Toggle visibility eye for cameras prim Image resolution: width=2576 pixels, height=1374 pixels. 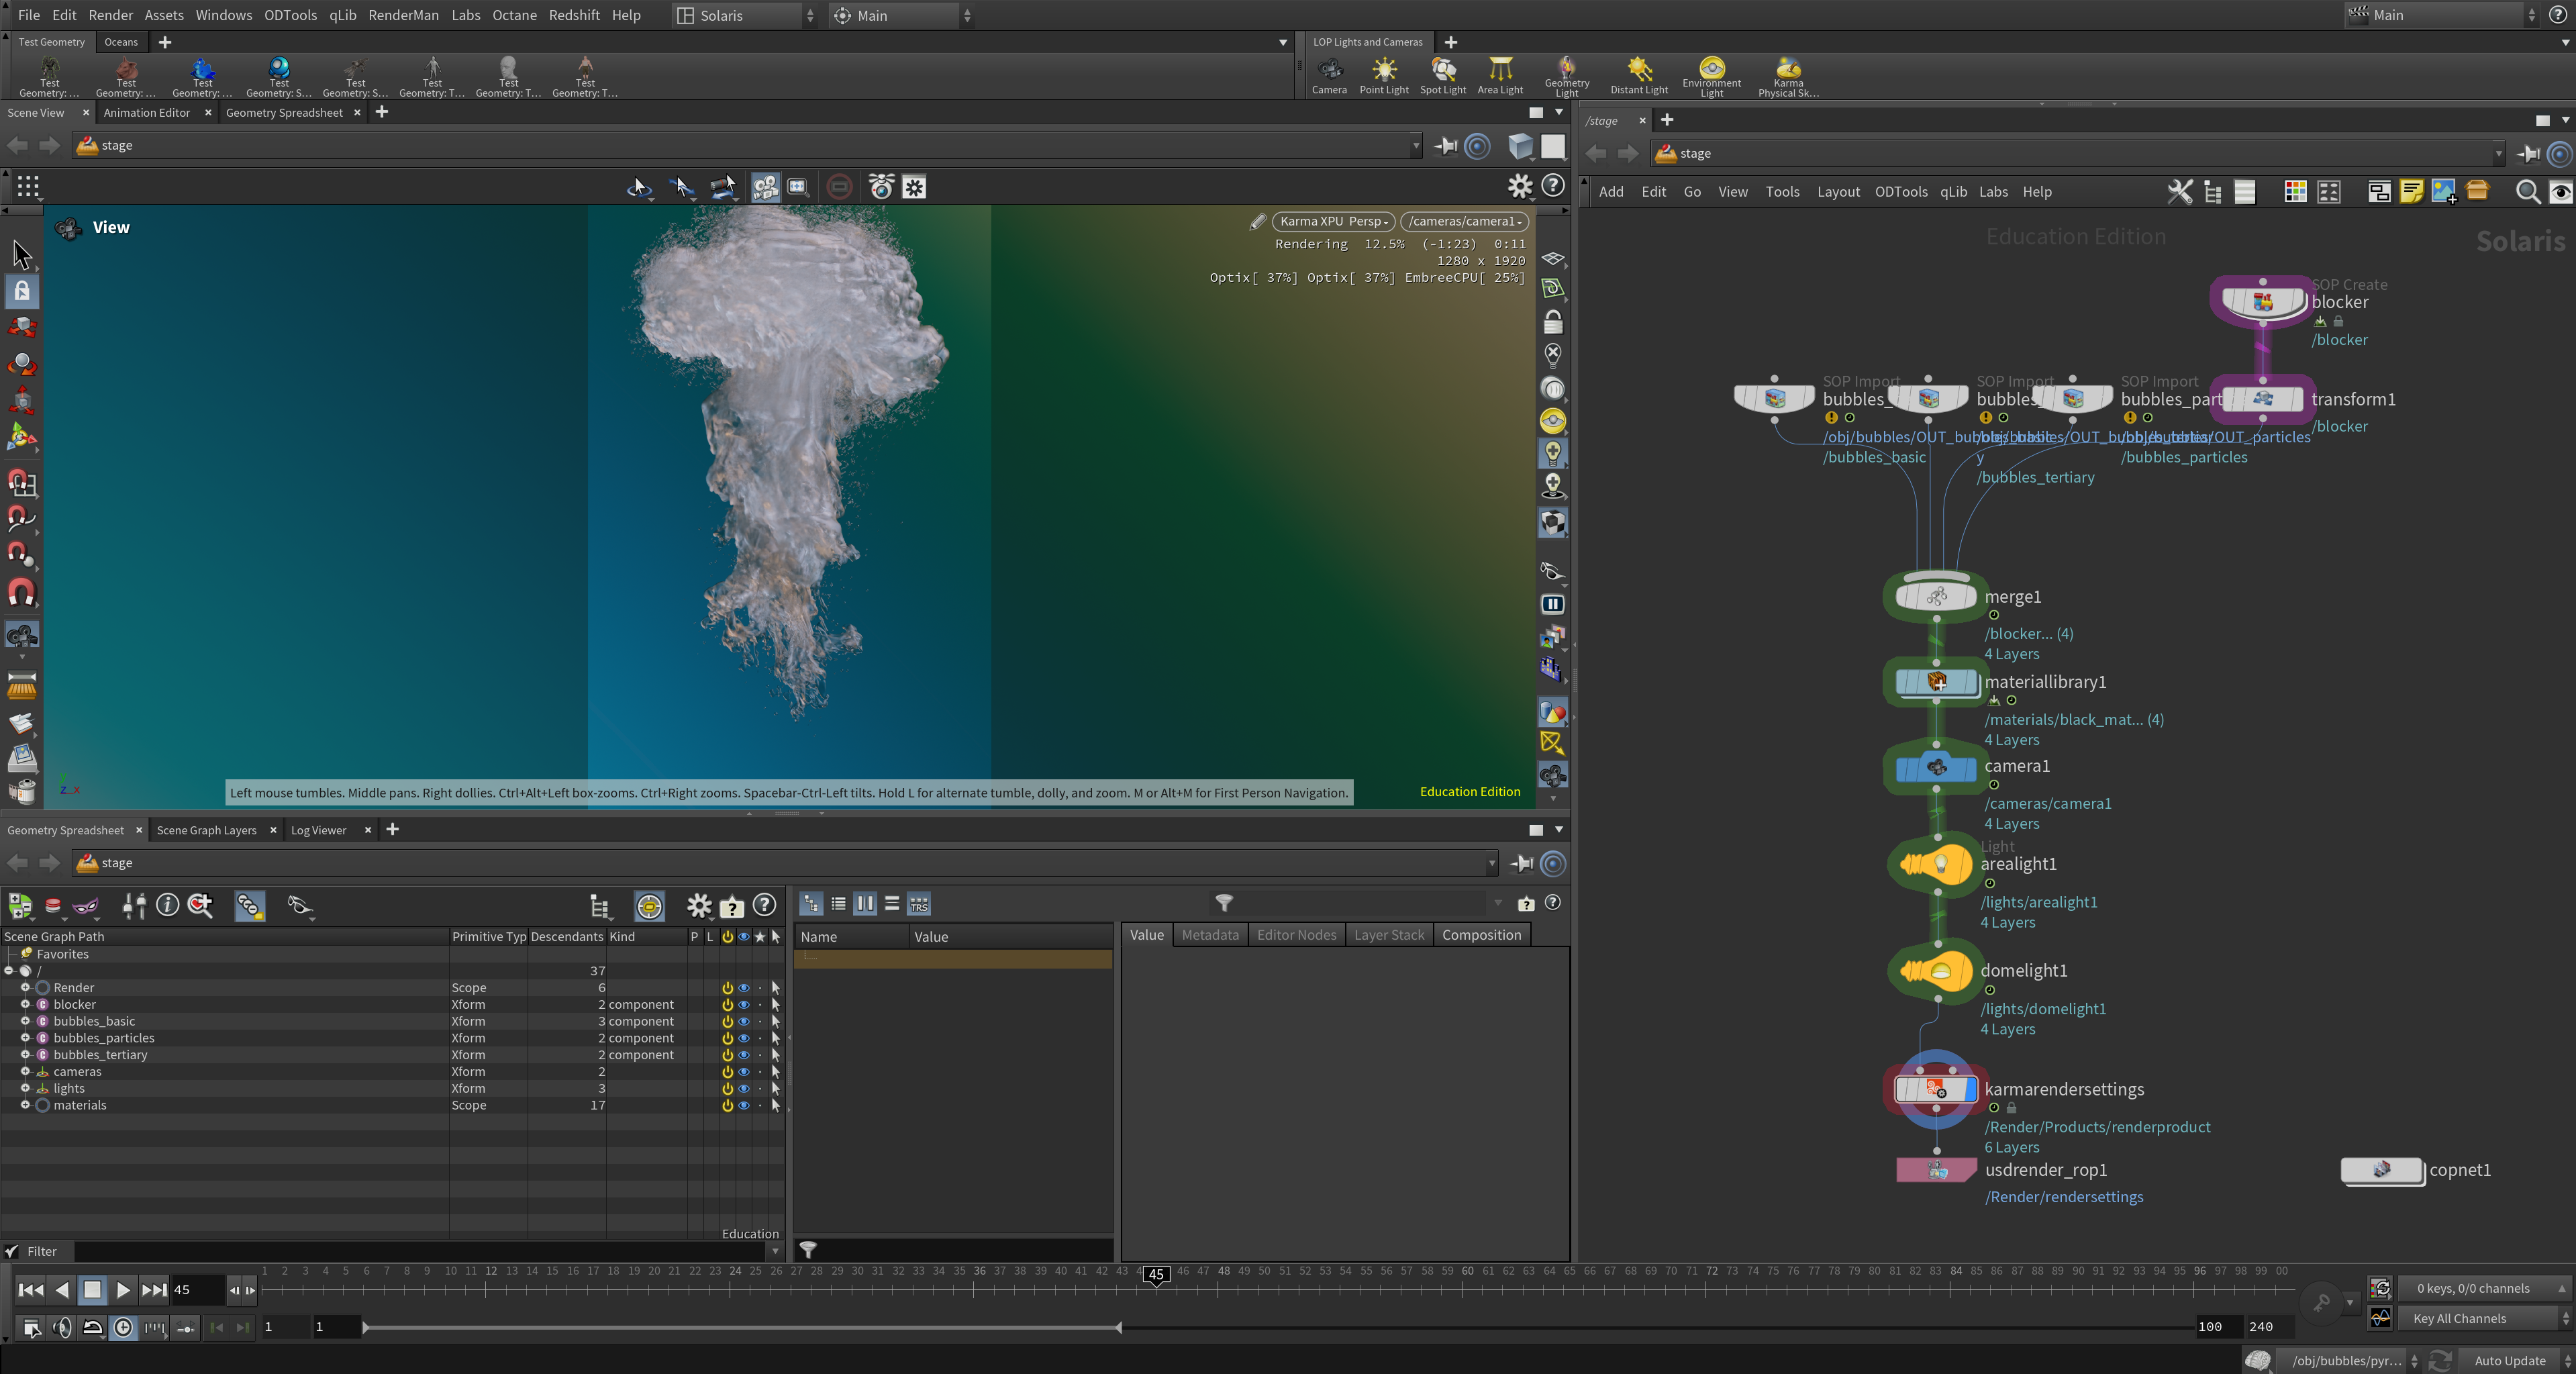[x=744, y=1072]
